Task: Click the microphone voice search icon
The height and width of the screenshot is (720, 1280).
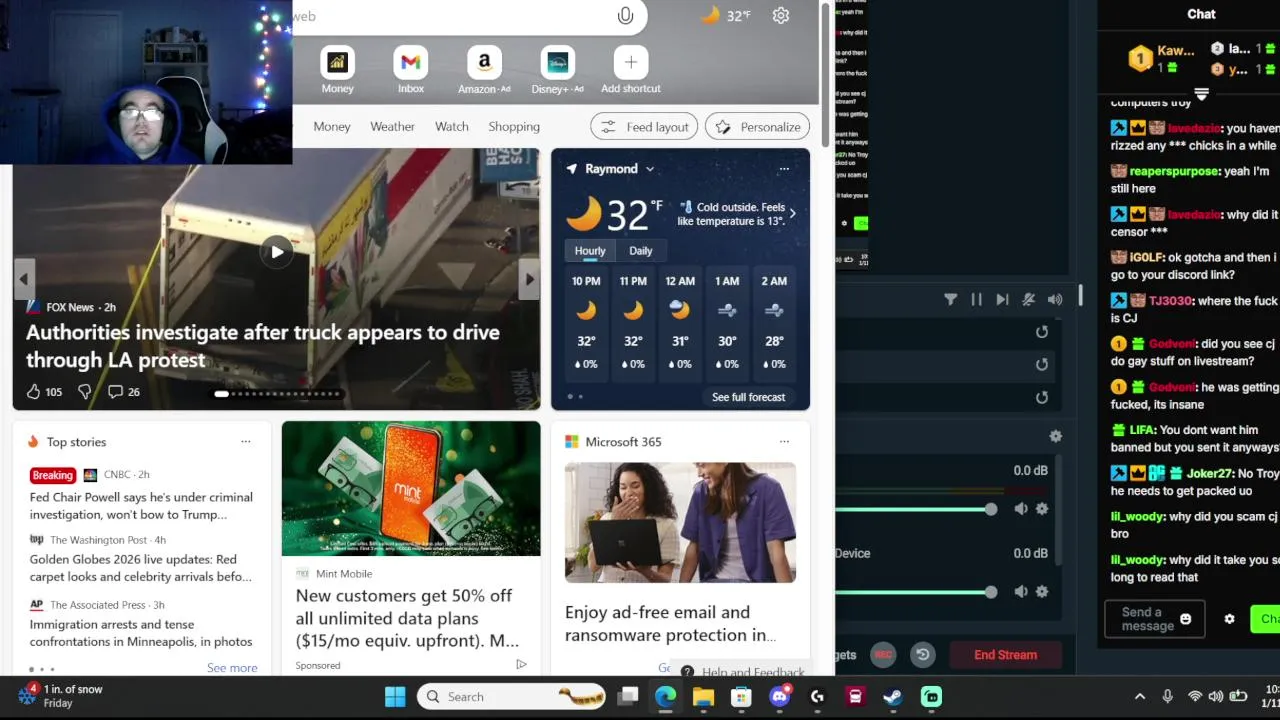Action: click(x=625, y=16)
